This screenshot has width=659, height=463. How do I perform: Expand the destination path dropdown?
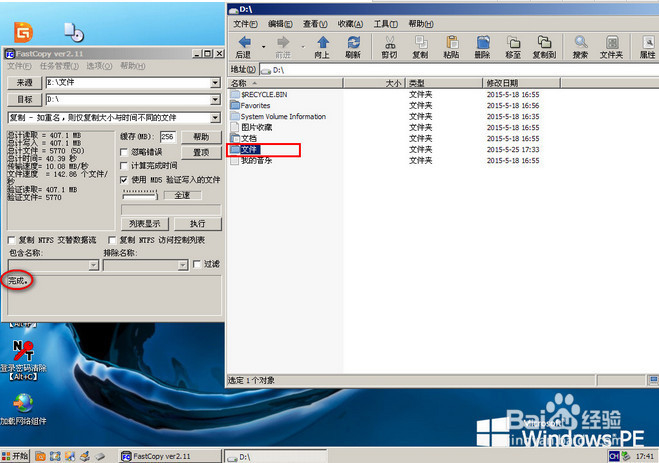pyautogui.click(x=215, y=100)
